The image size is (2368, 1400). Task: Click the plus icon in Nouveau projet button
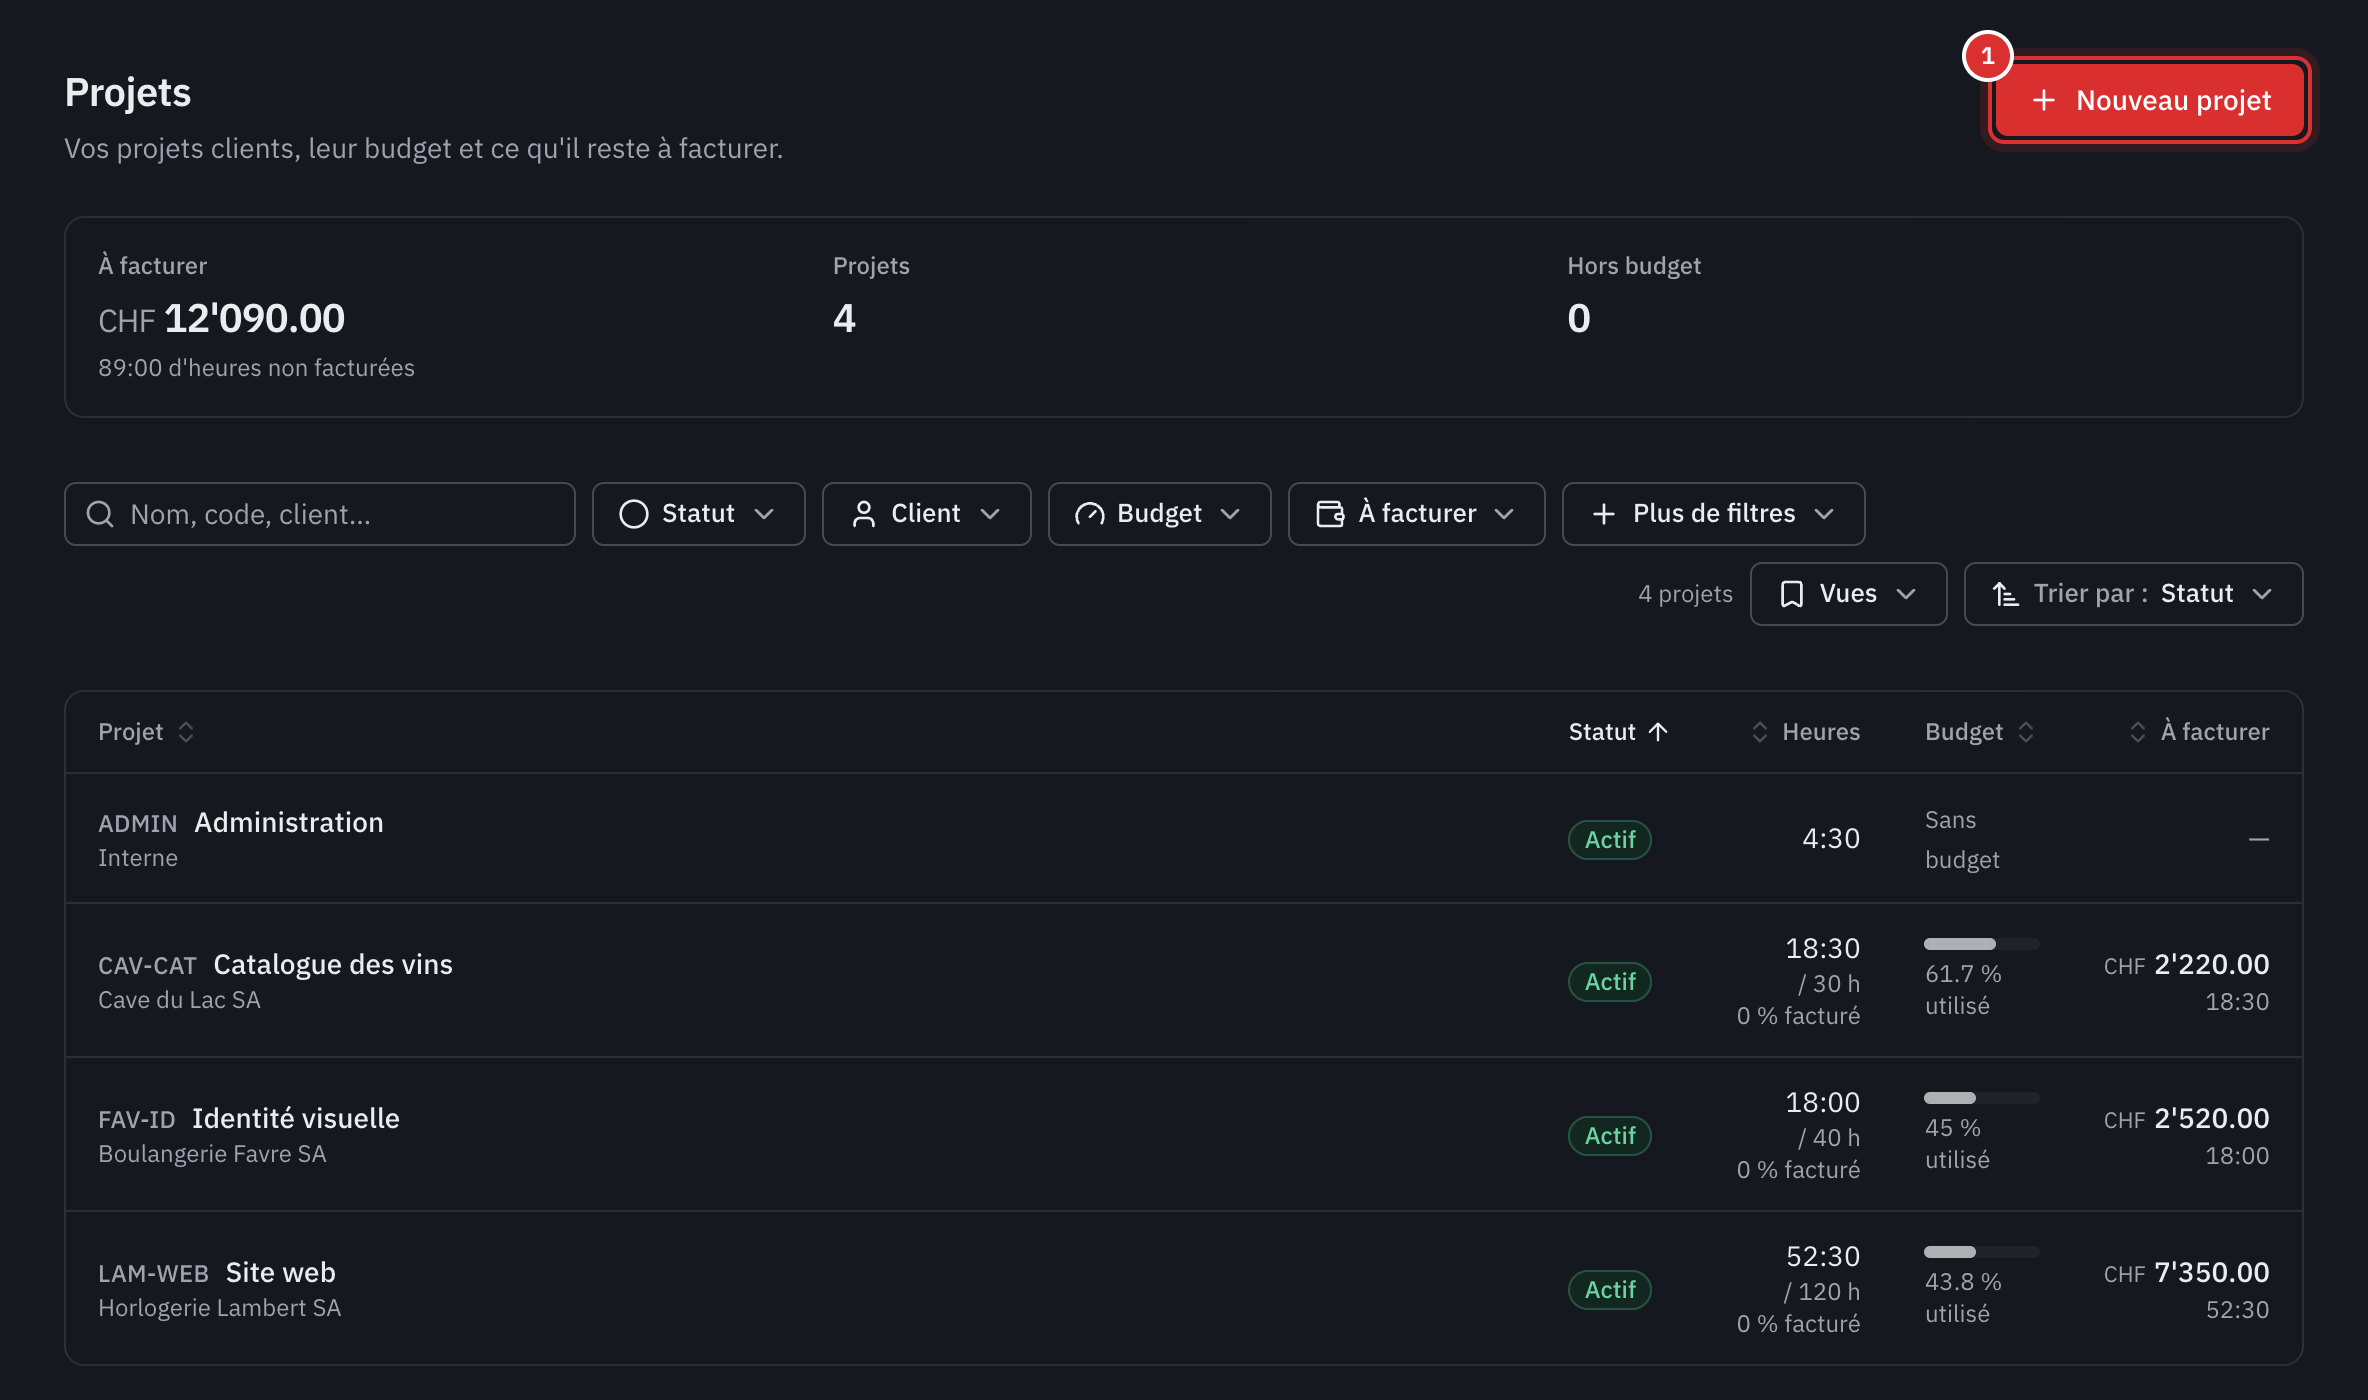(x=2044, y=100)
